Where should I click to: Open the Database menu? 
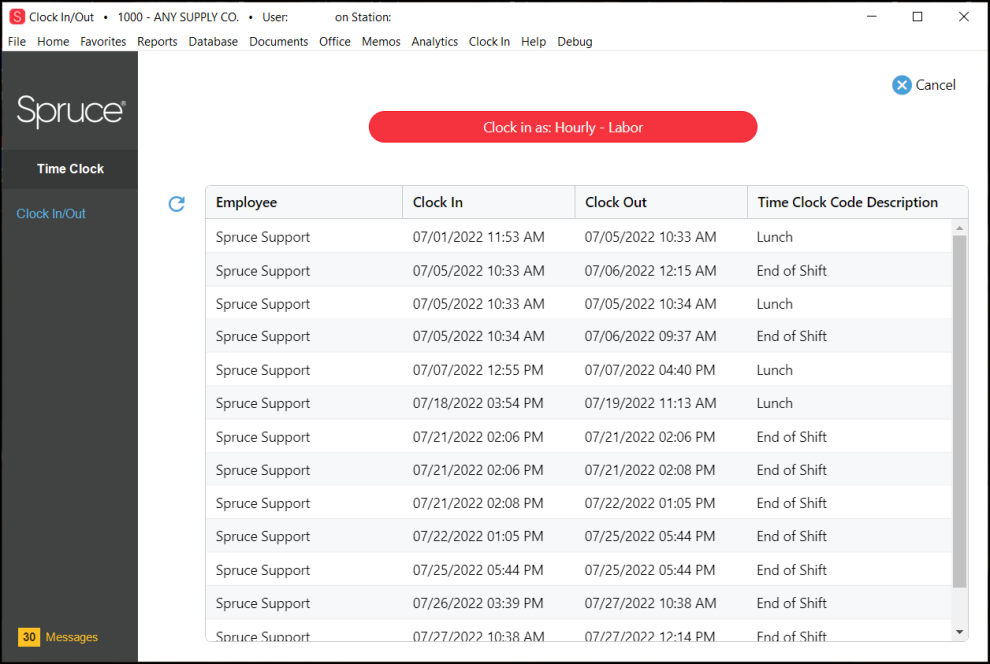(213, 42)
